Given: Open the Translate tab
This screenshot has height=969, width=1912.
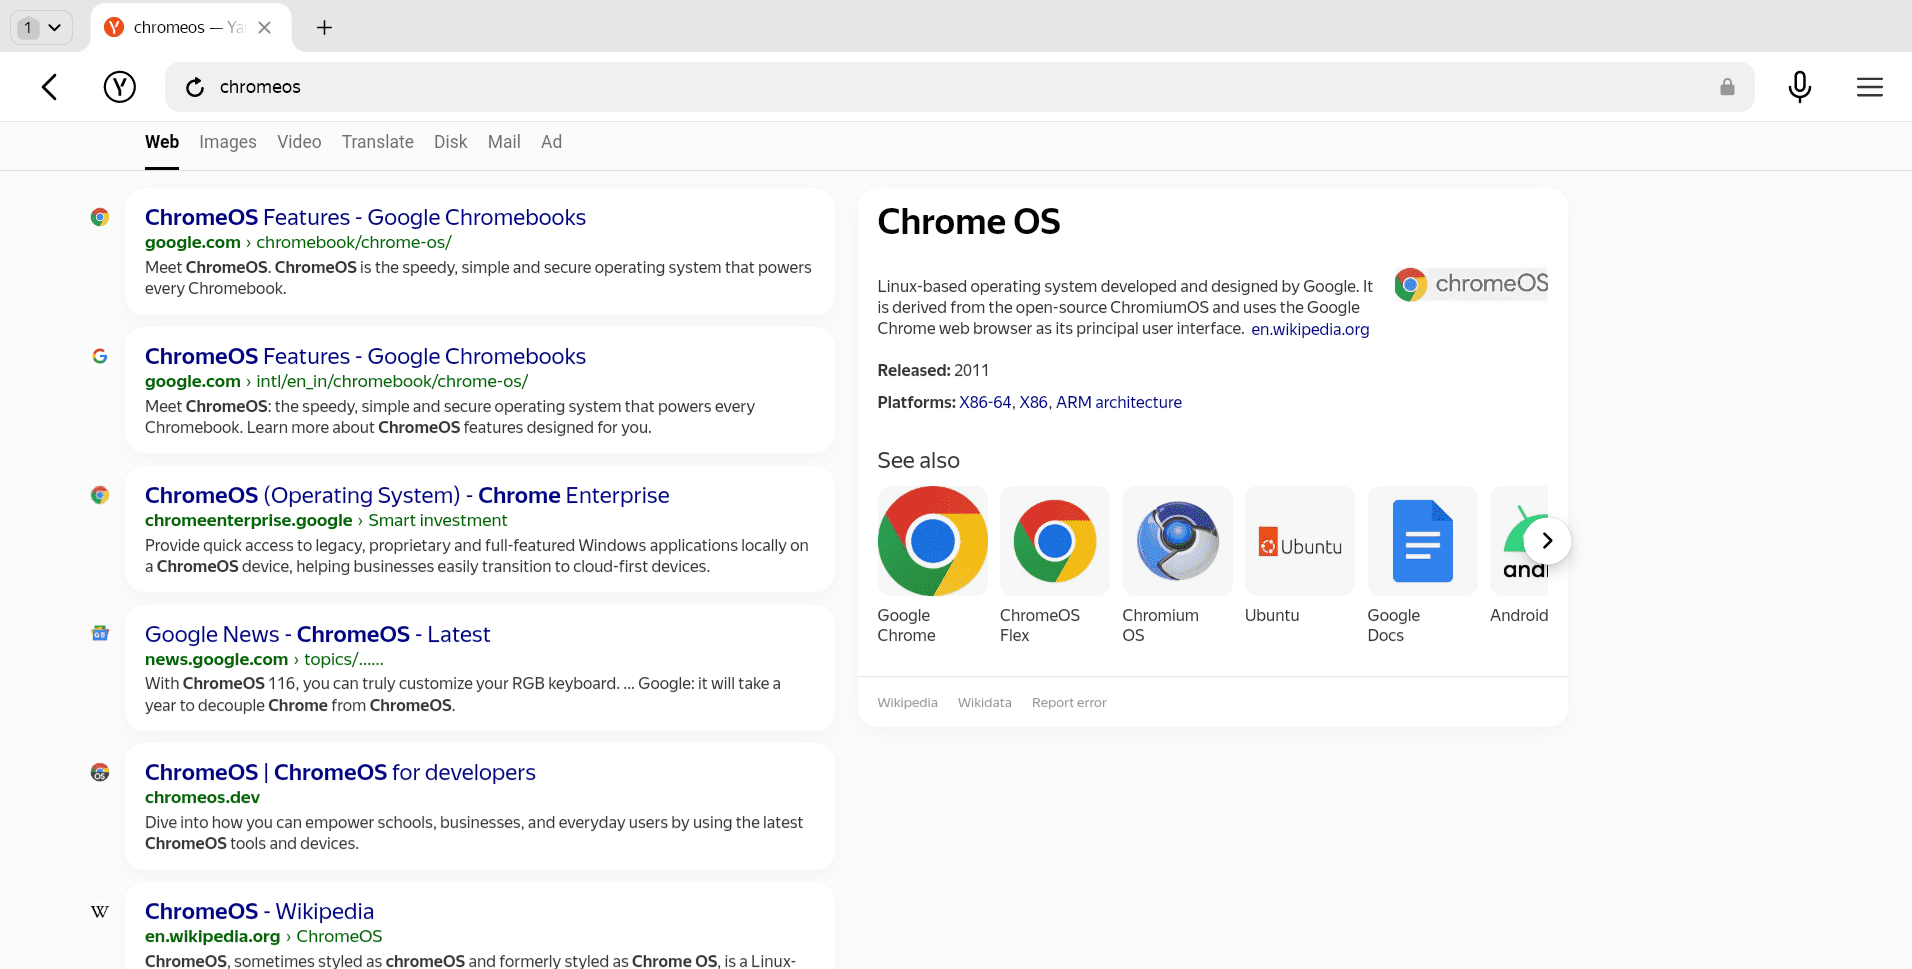Looking at the screenshot, I should (378, 142).
